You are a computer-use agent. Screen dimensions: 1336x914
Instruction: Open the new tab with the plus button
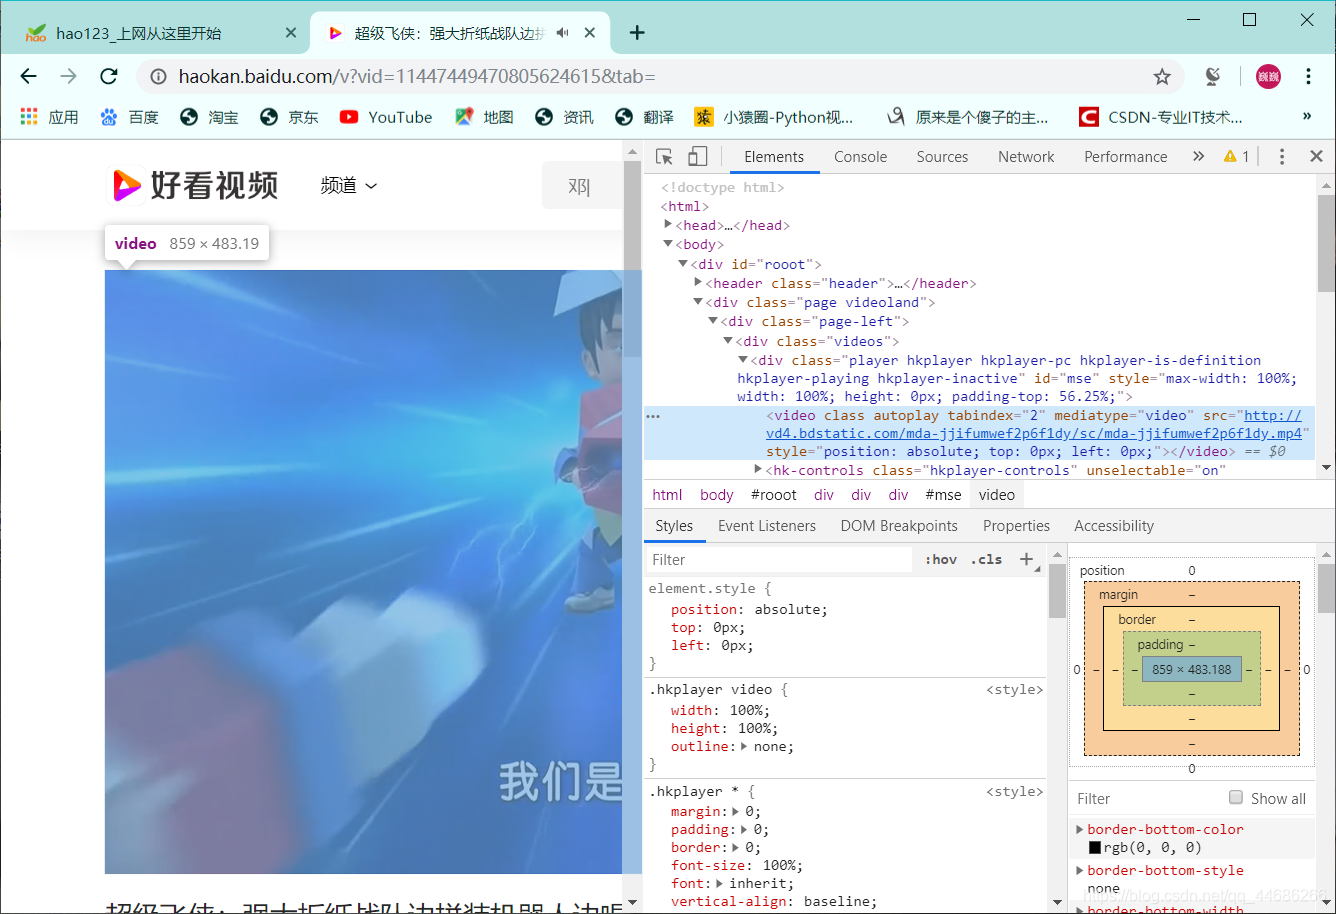click(637, 33)
